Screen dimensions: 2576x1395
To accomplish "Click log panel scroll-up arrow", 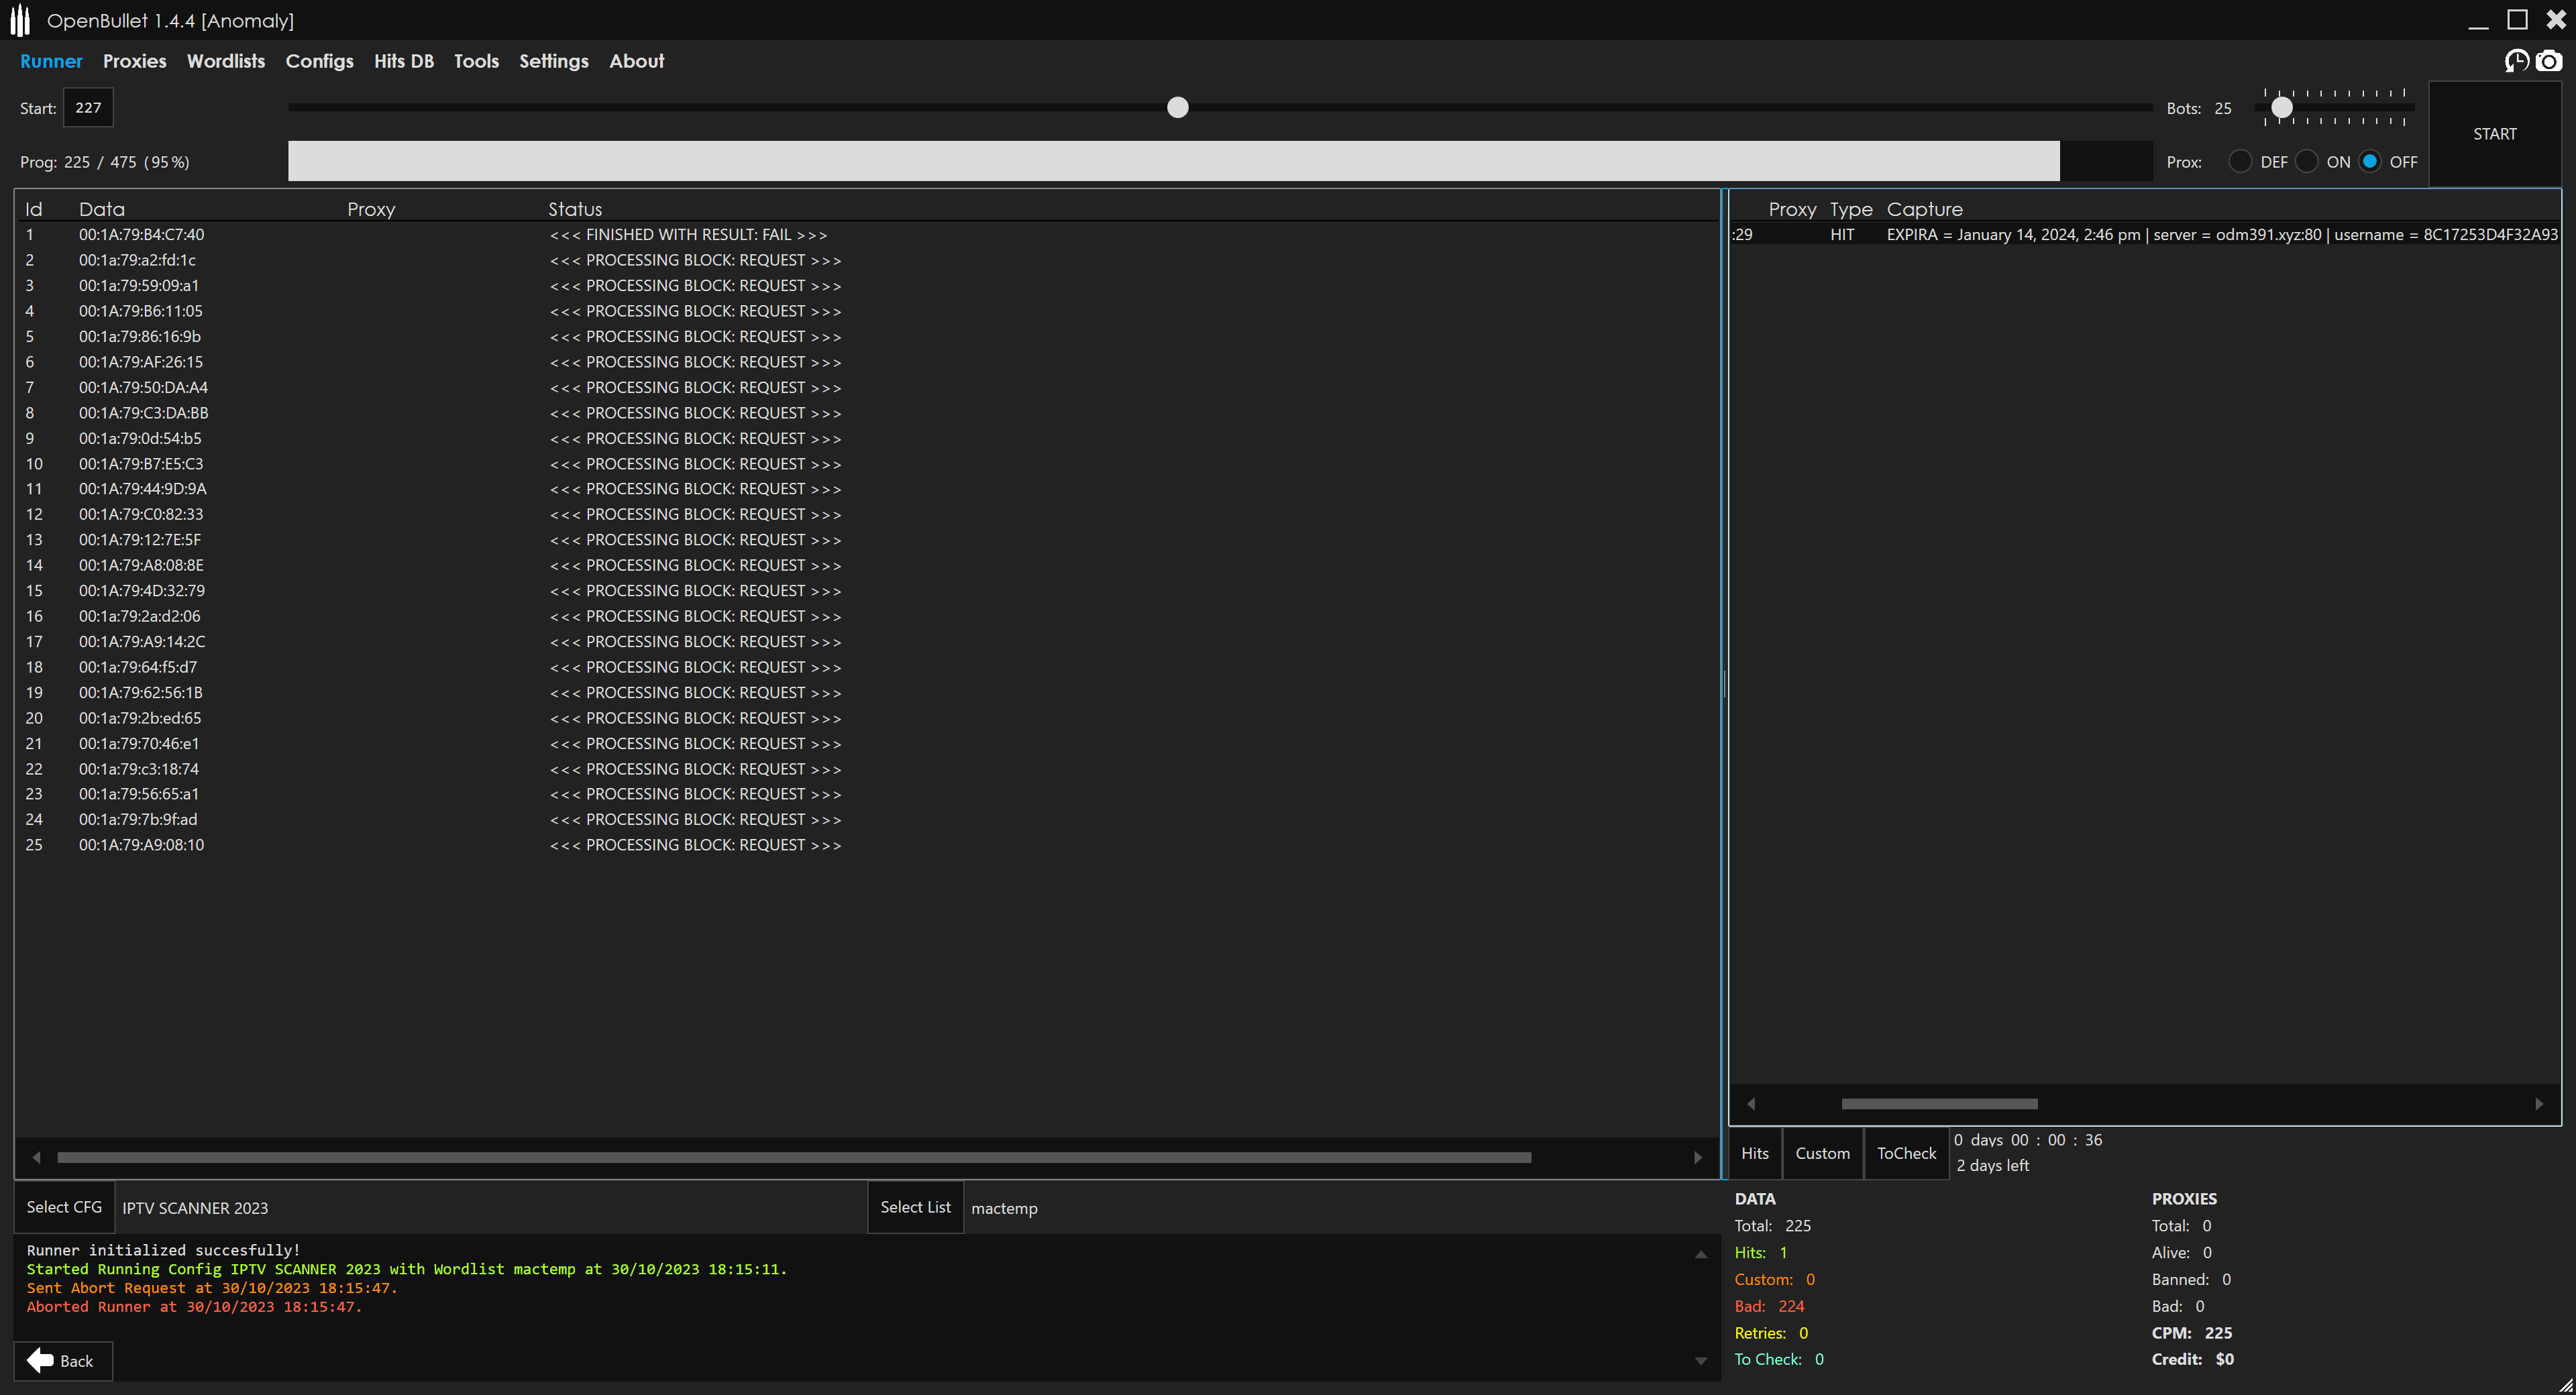I will click(x=1701, y=1254).
